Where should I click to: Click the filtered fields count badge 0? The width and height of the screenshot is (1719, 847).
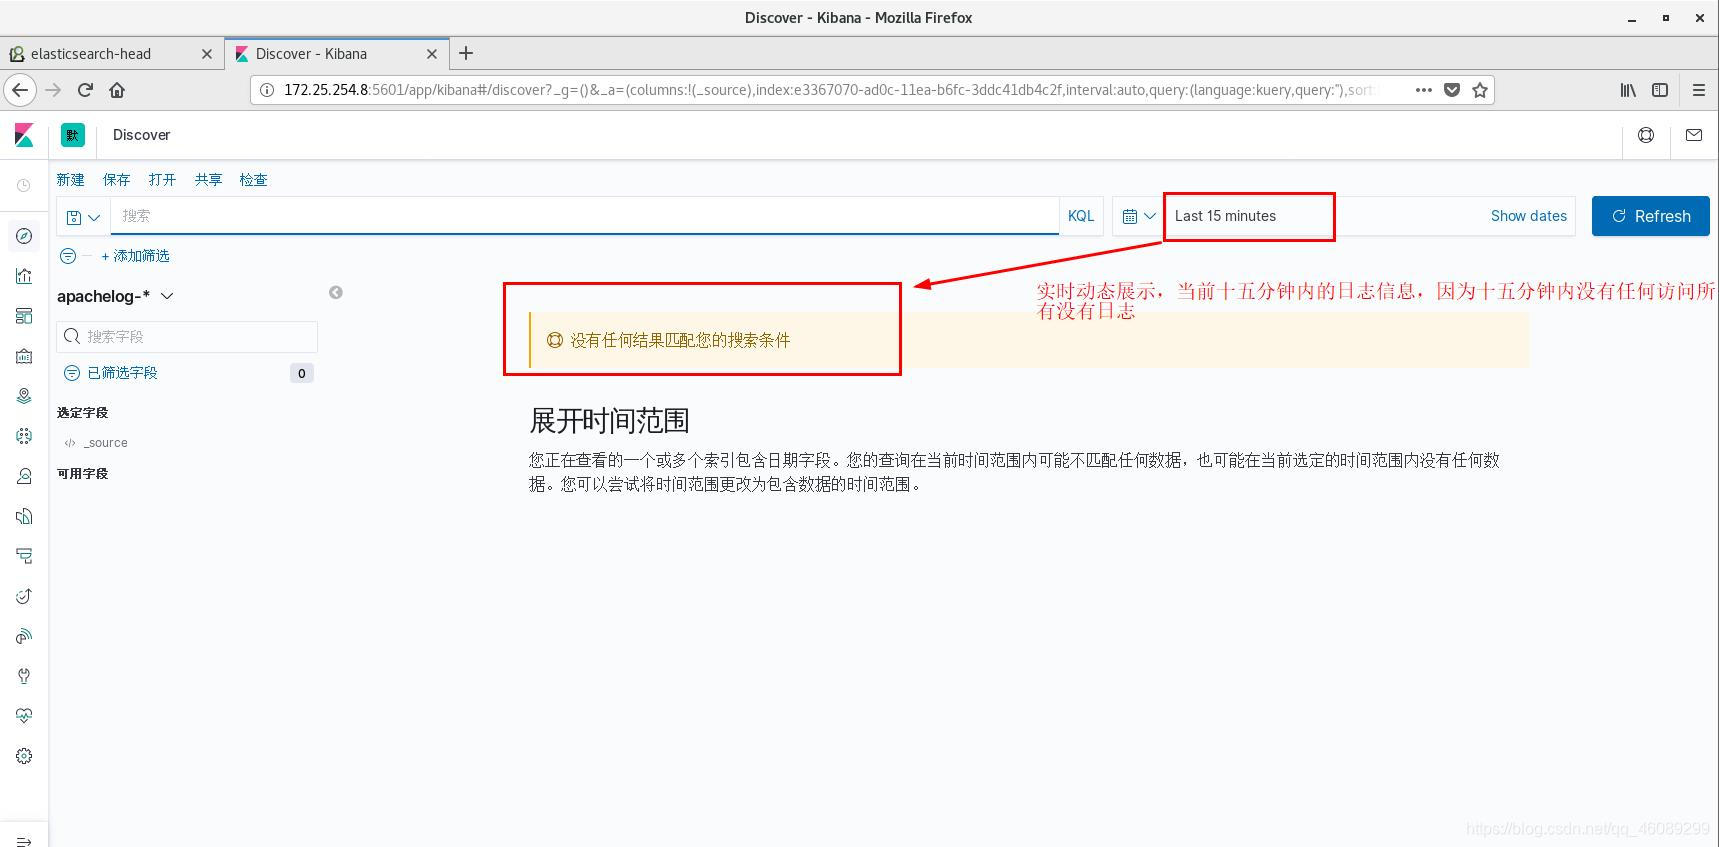302,373
